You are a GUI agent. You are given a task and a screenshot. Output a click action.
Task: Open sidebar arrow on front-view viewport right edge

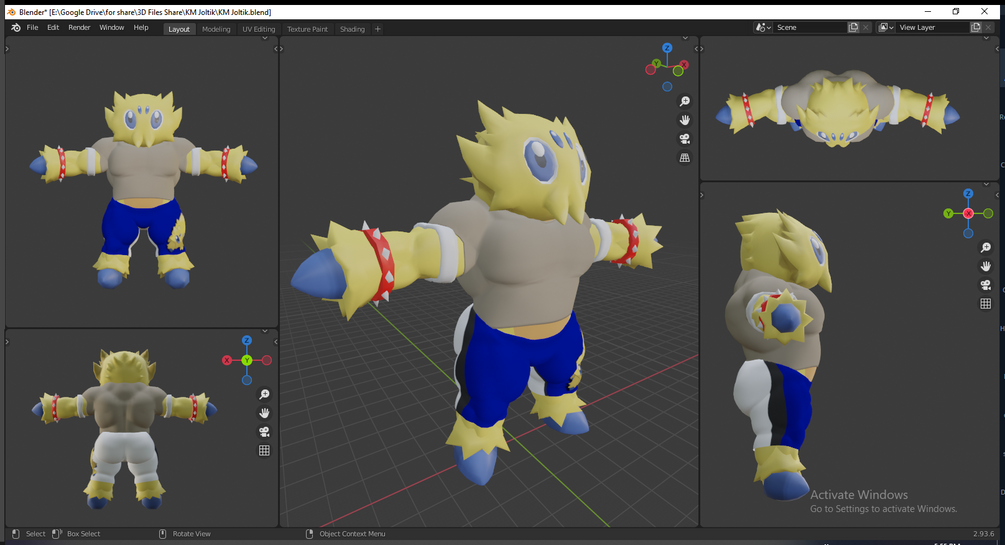tap(276, 49)
